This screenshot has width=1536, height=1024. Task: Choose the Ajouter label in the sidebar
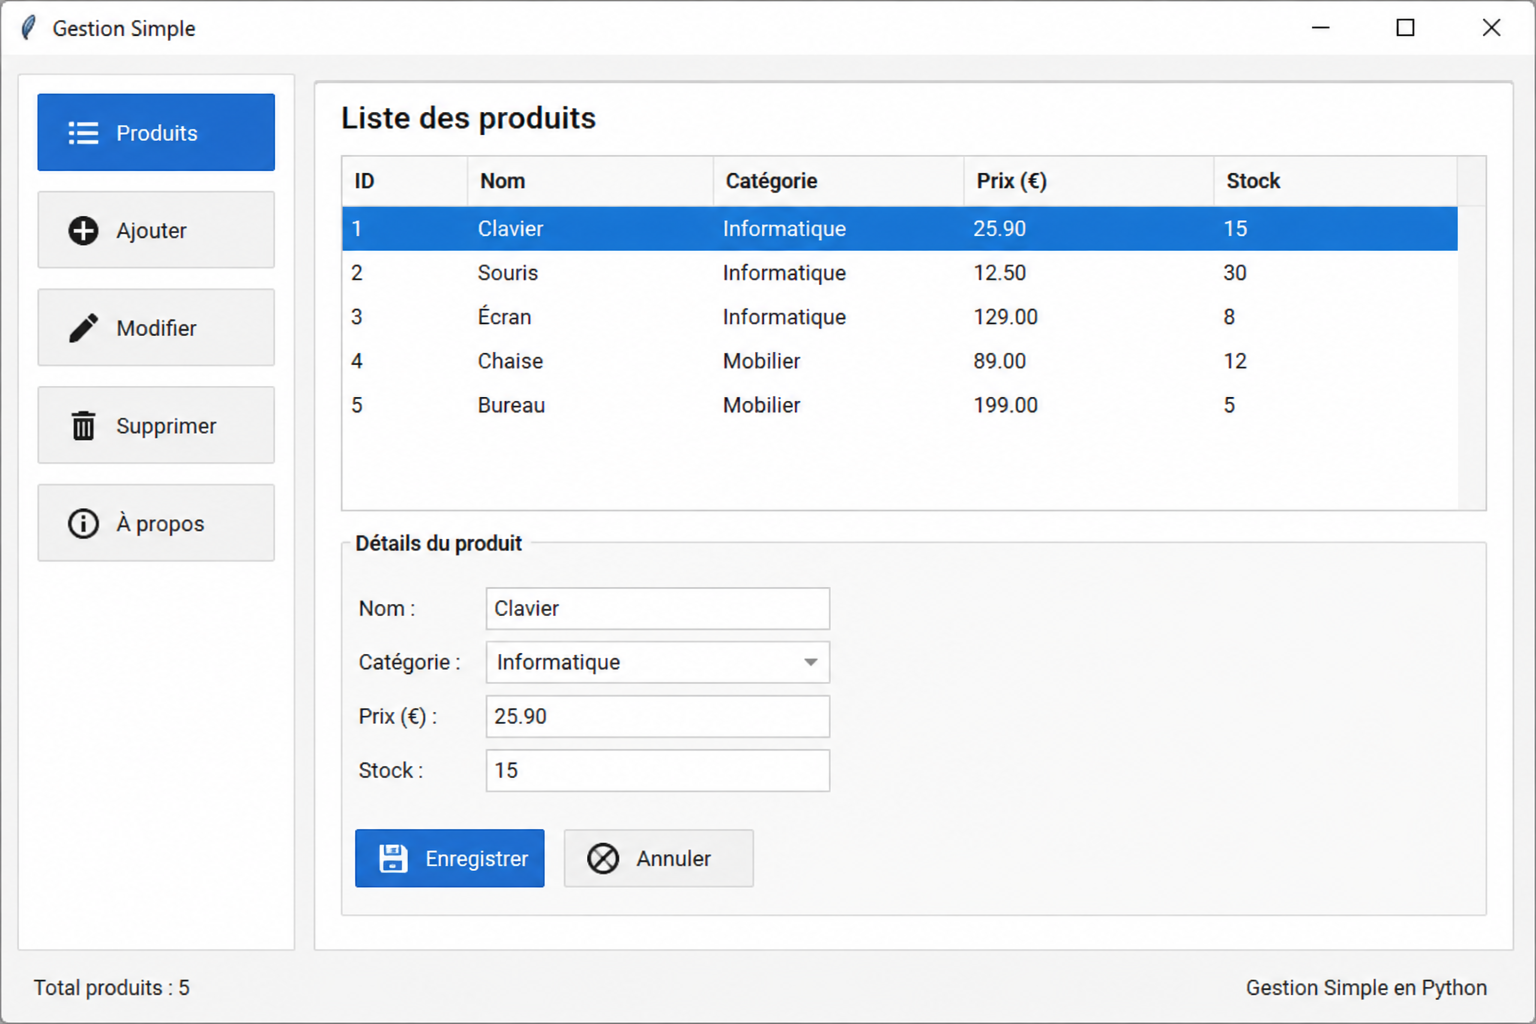pyautogui.click(x=151, y=231)
